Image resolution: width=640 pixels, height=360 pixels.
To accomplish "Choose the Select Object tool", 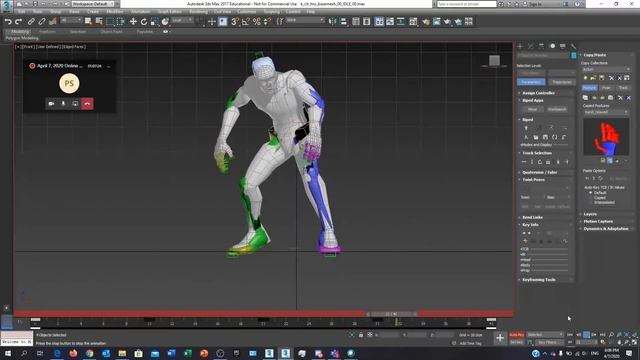I will point(88,21).
